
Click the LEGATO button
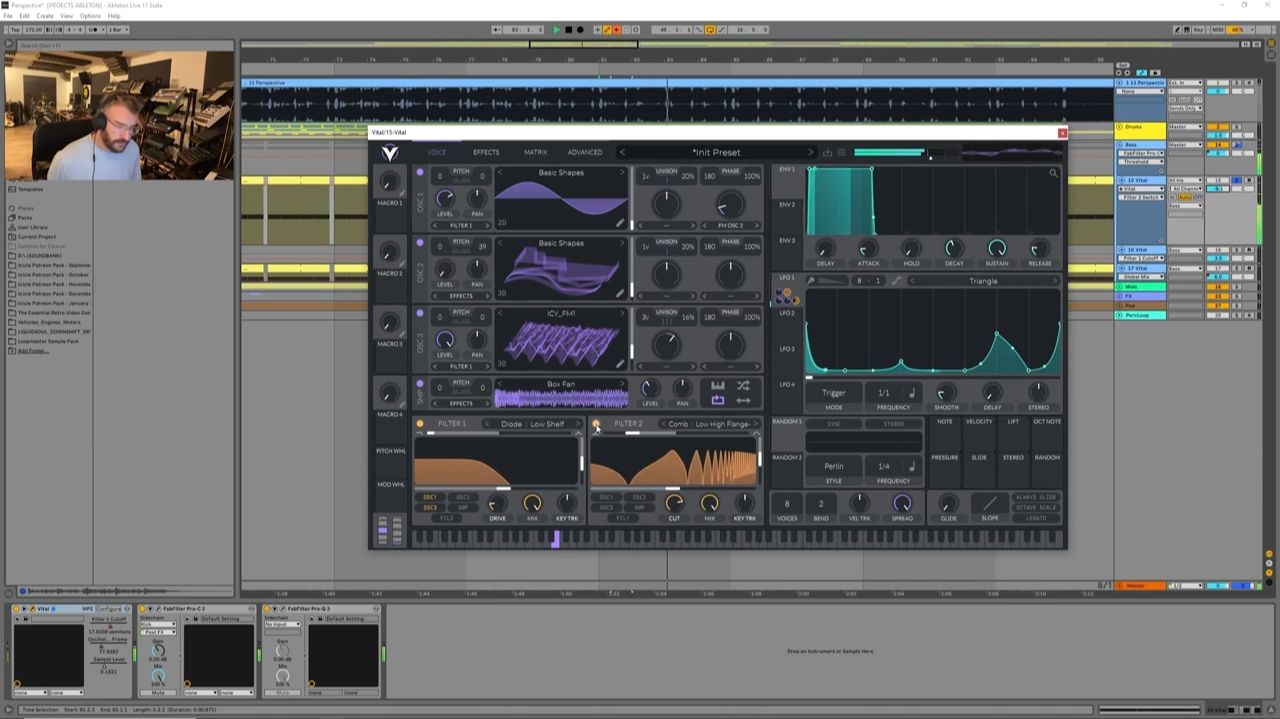[x=1036, y=518]
